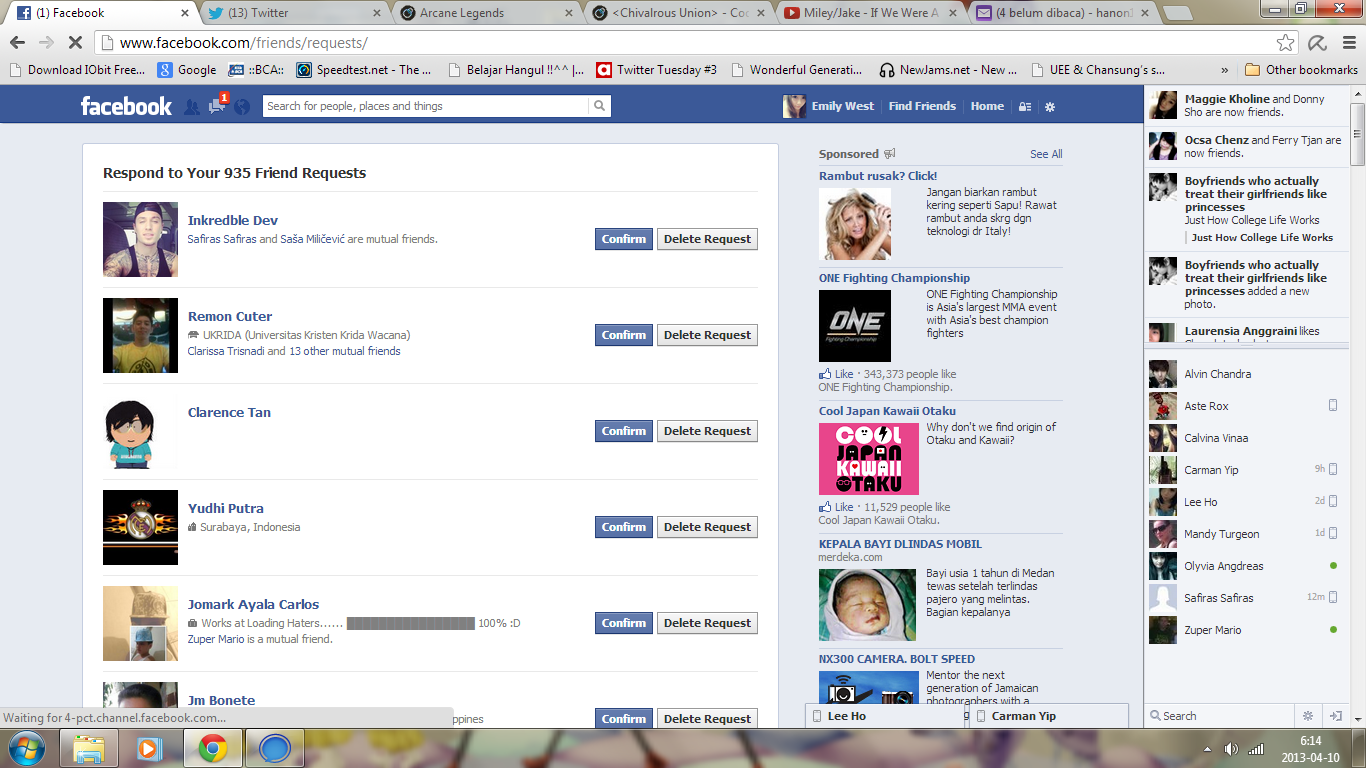The width and height of the screenshot is (1366, 768).
Task: Delete Remon Cuter's friend request
Action: pyautogui.click(x=707, y=335)
